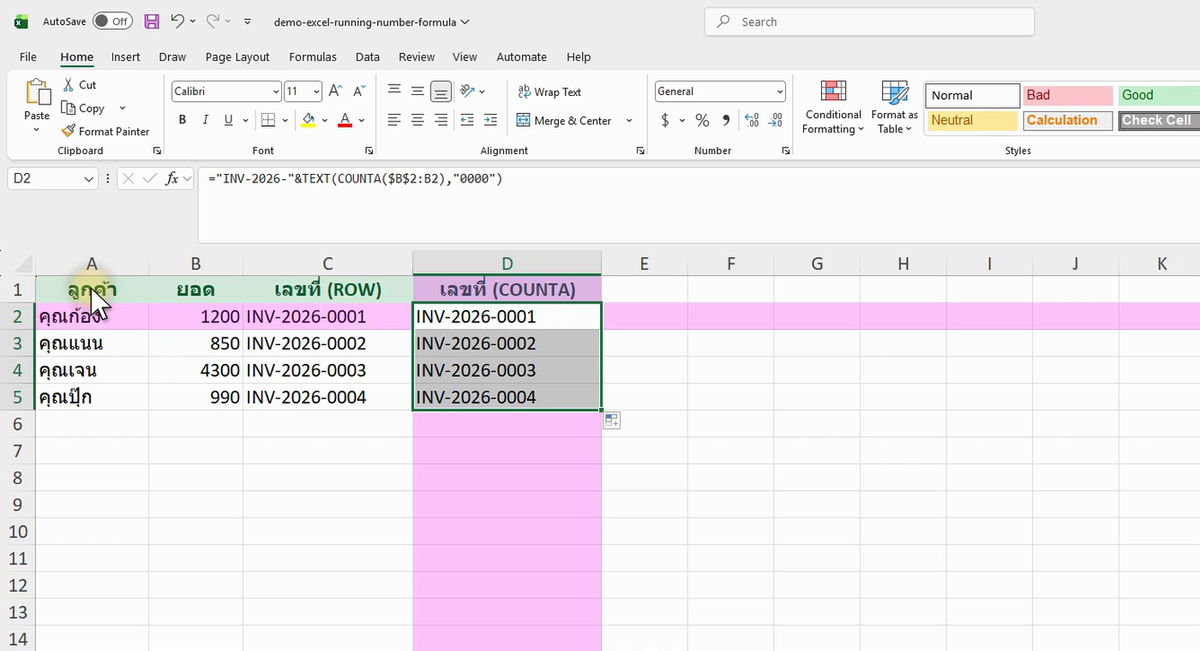Viewport: 1200px width, 651px height.
Task: Apply Bold formatting
Action: click(x=182, y=120)
